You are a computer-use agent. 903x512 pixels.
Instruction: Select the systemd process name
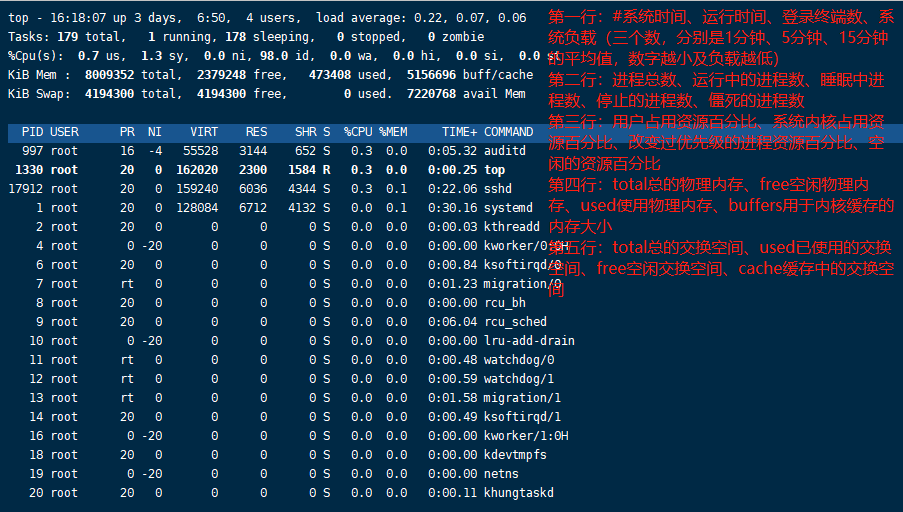tap(509, 208)
